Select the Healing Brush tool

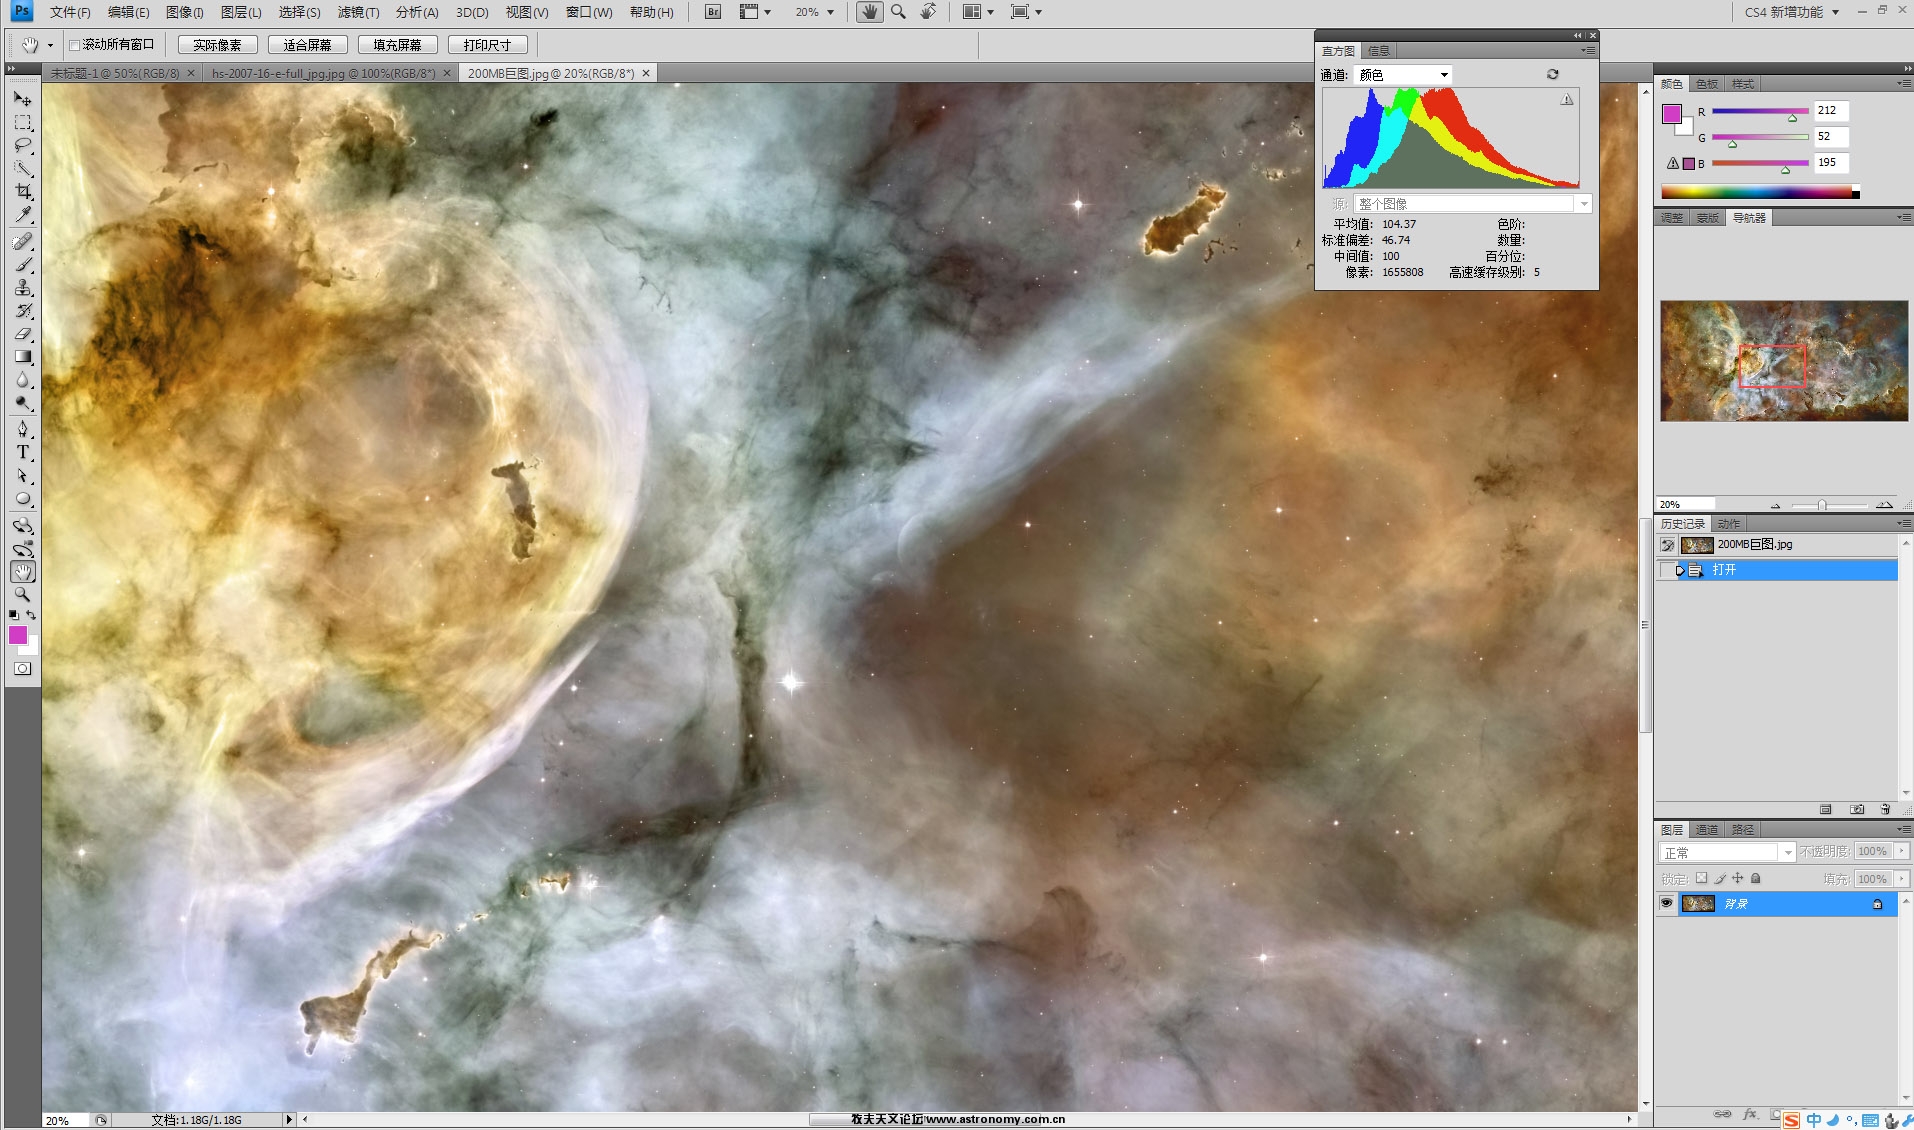coord(23,242)
